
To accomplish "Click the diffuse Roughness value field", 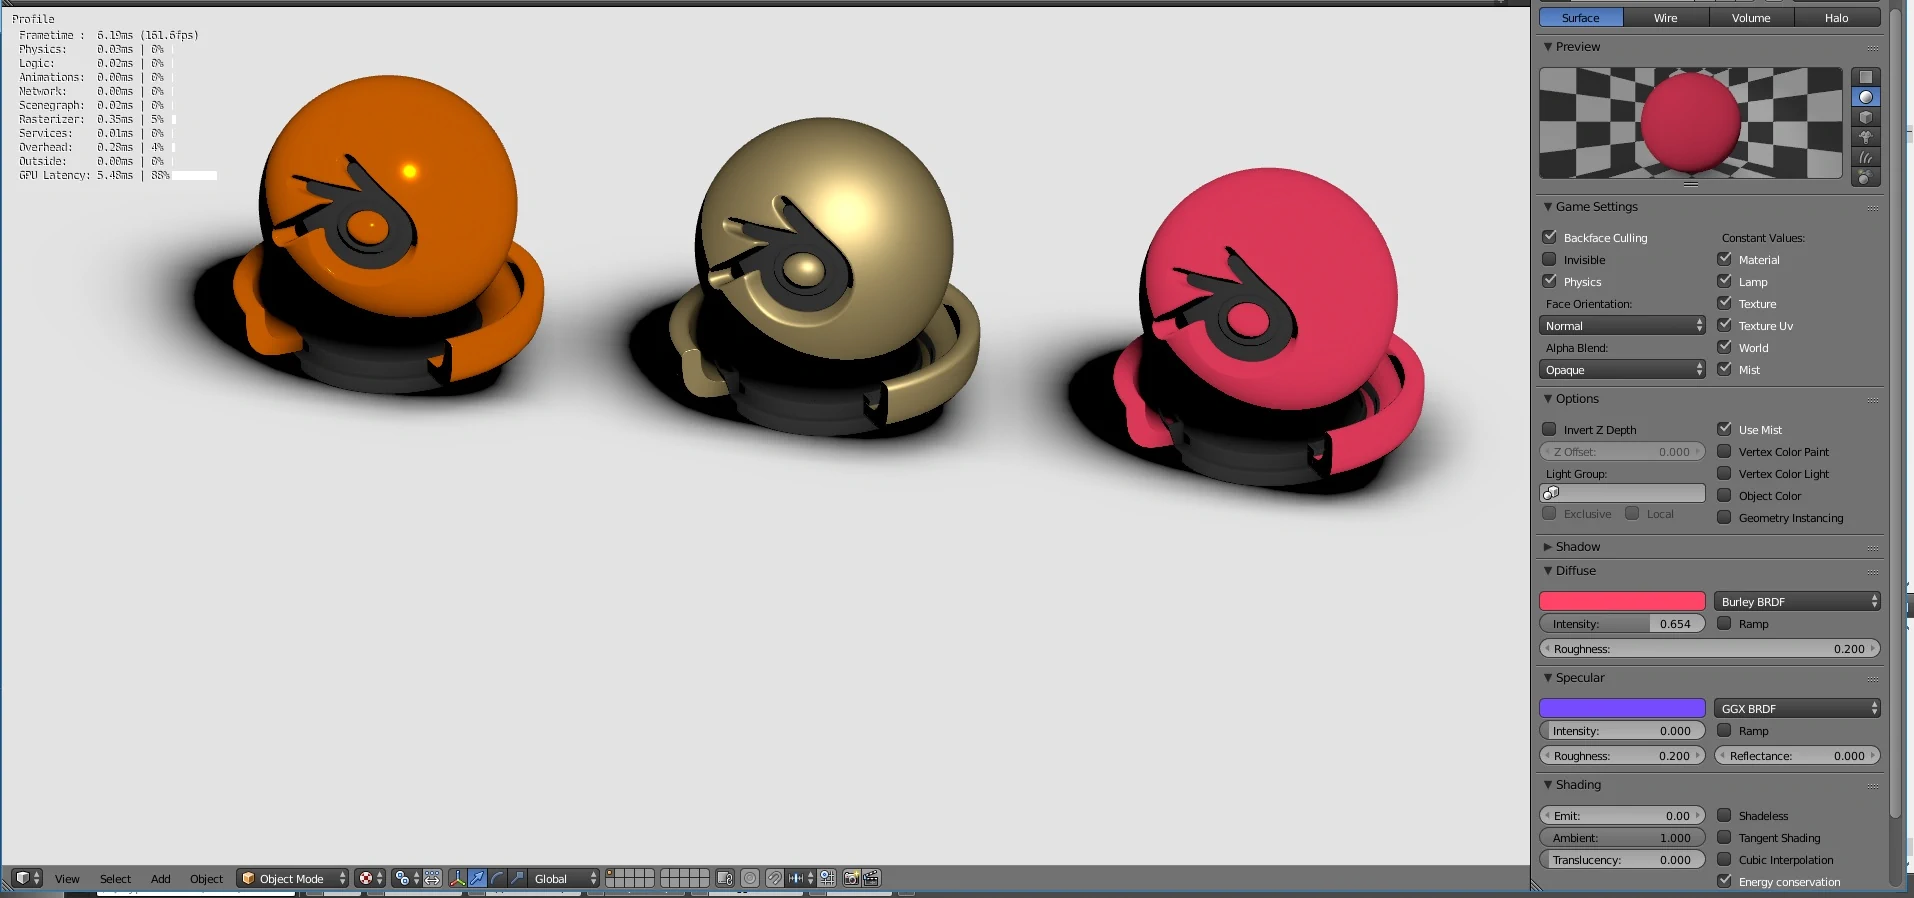I will 1709,648.
